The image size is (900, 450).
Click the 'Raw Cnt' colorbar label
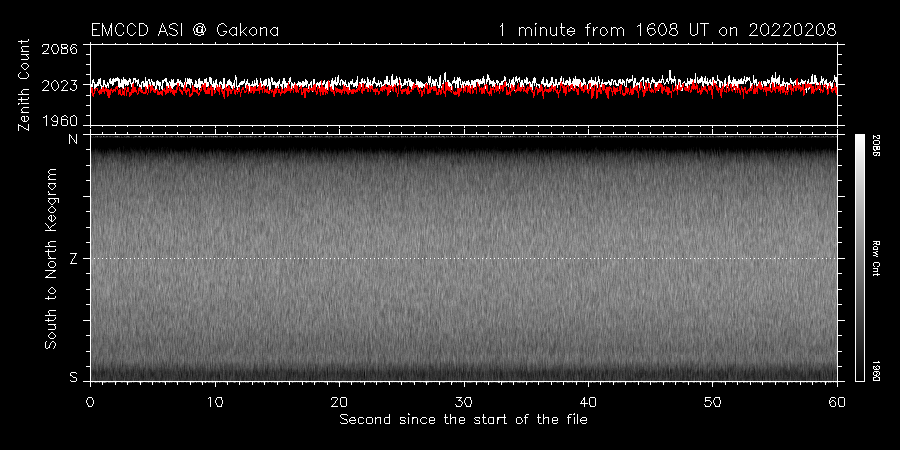pos(876,258)
